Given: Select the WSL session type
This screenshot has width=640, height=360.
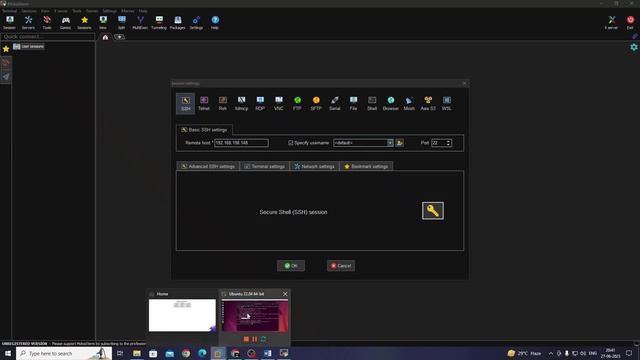Looking at the screenshot, I should click(447, 103).
